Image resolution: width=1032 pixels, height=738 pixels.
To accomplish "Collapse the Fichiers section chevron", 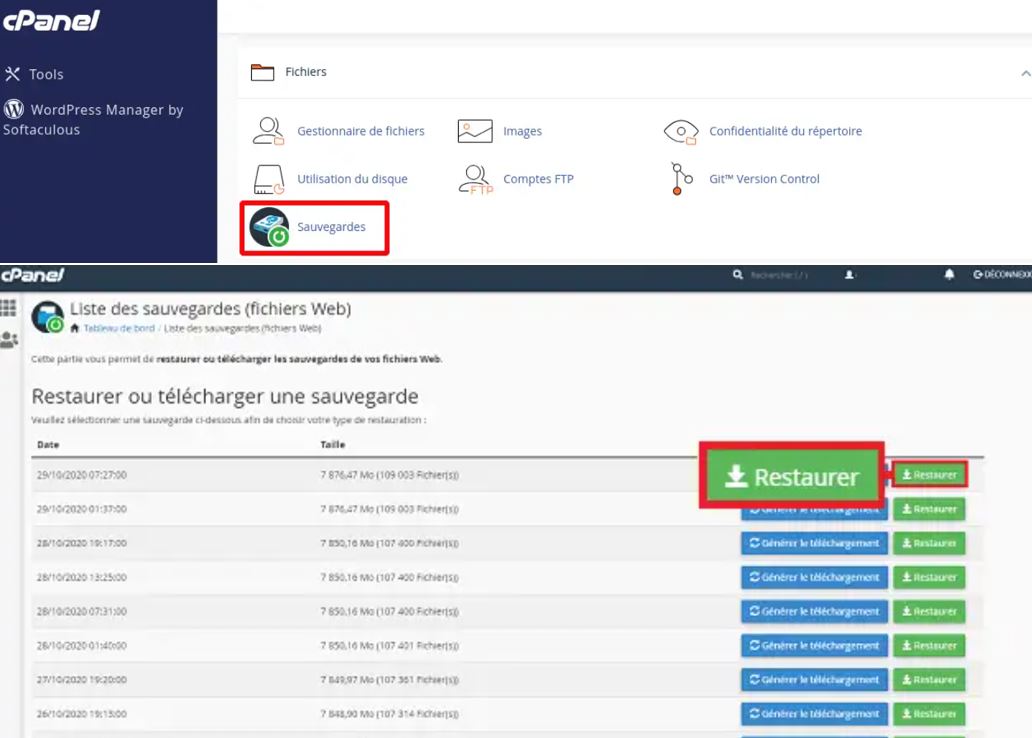I will point(1025,72).
